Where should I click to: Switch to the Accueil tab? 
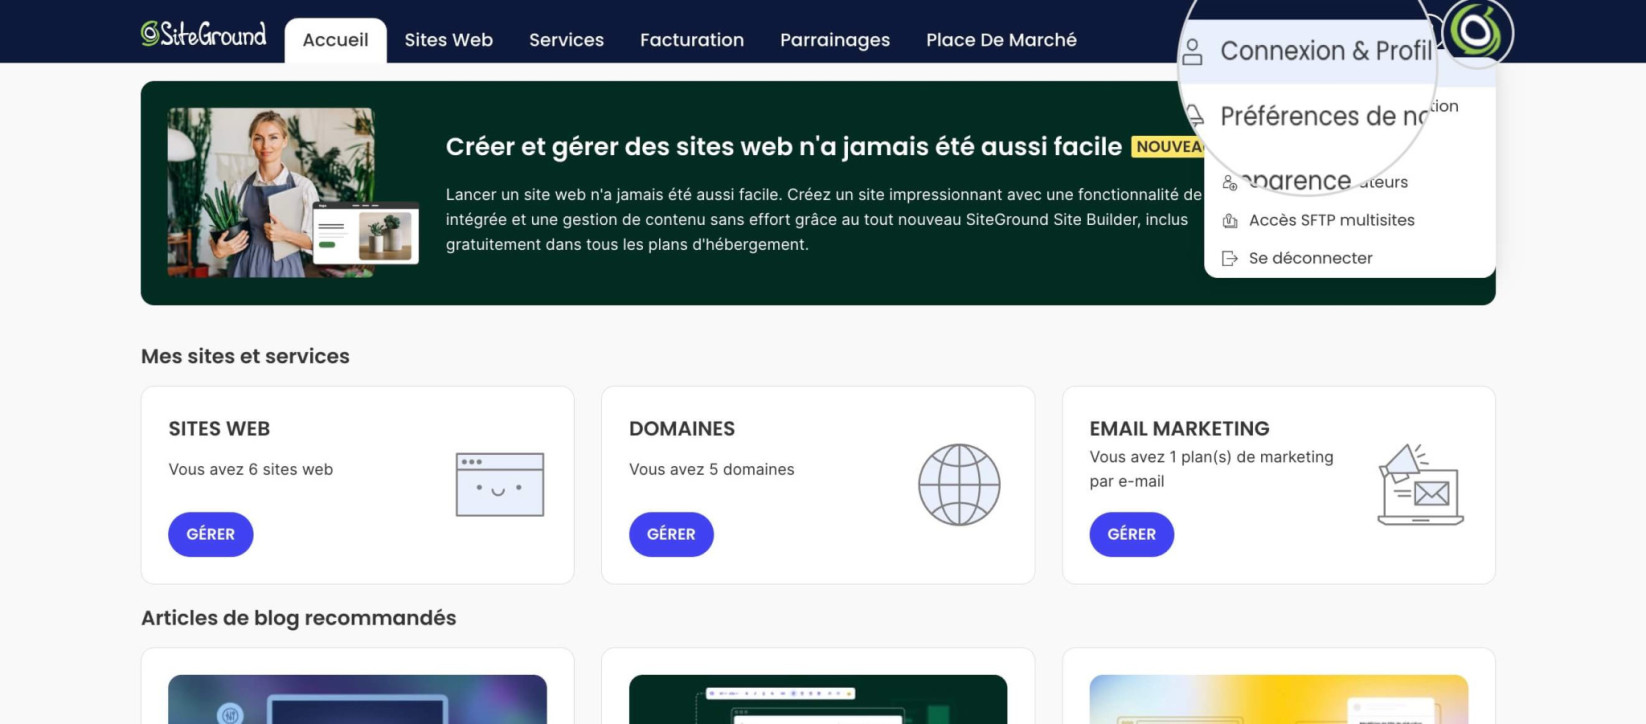[x=335, y=40]
